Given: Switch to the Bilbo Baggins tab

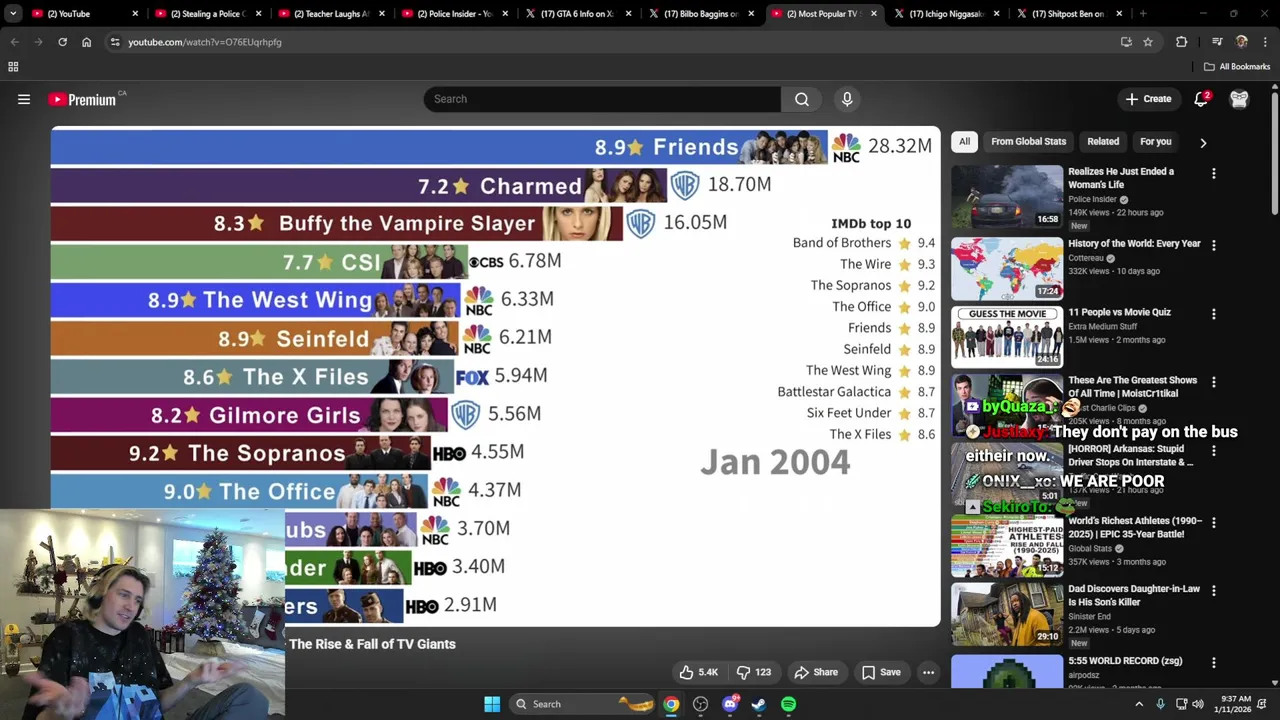Looking at the screenshot, I should pos(700,14).
